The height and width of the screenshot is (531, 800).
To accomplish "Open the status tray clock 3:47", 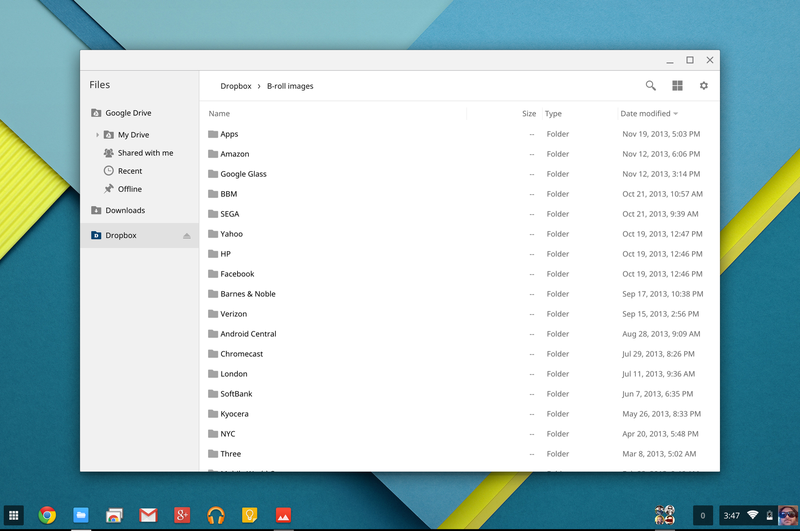I will pos(732,516).
